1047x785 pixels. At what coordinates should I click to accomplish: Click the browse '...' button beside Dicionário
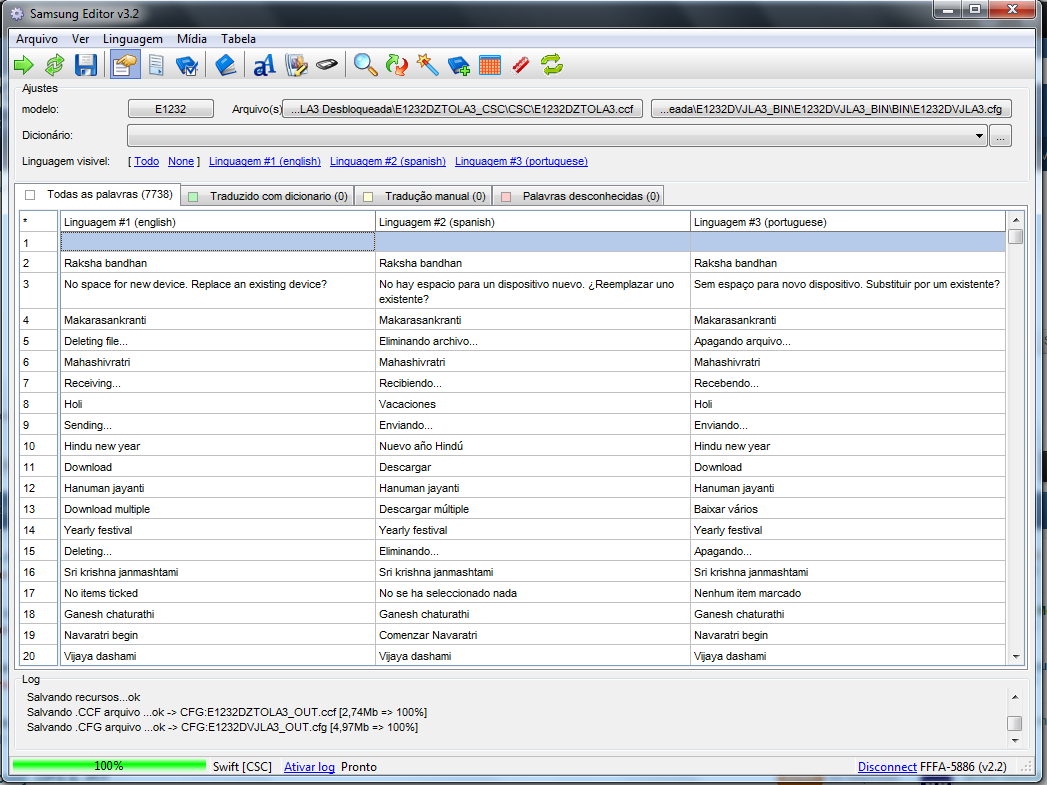(1000, 136)
